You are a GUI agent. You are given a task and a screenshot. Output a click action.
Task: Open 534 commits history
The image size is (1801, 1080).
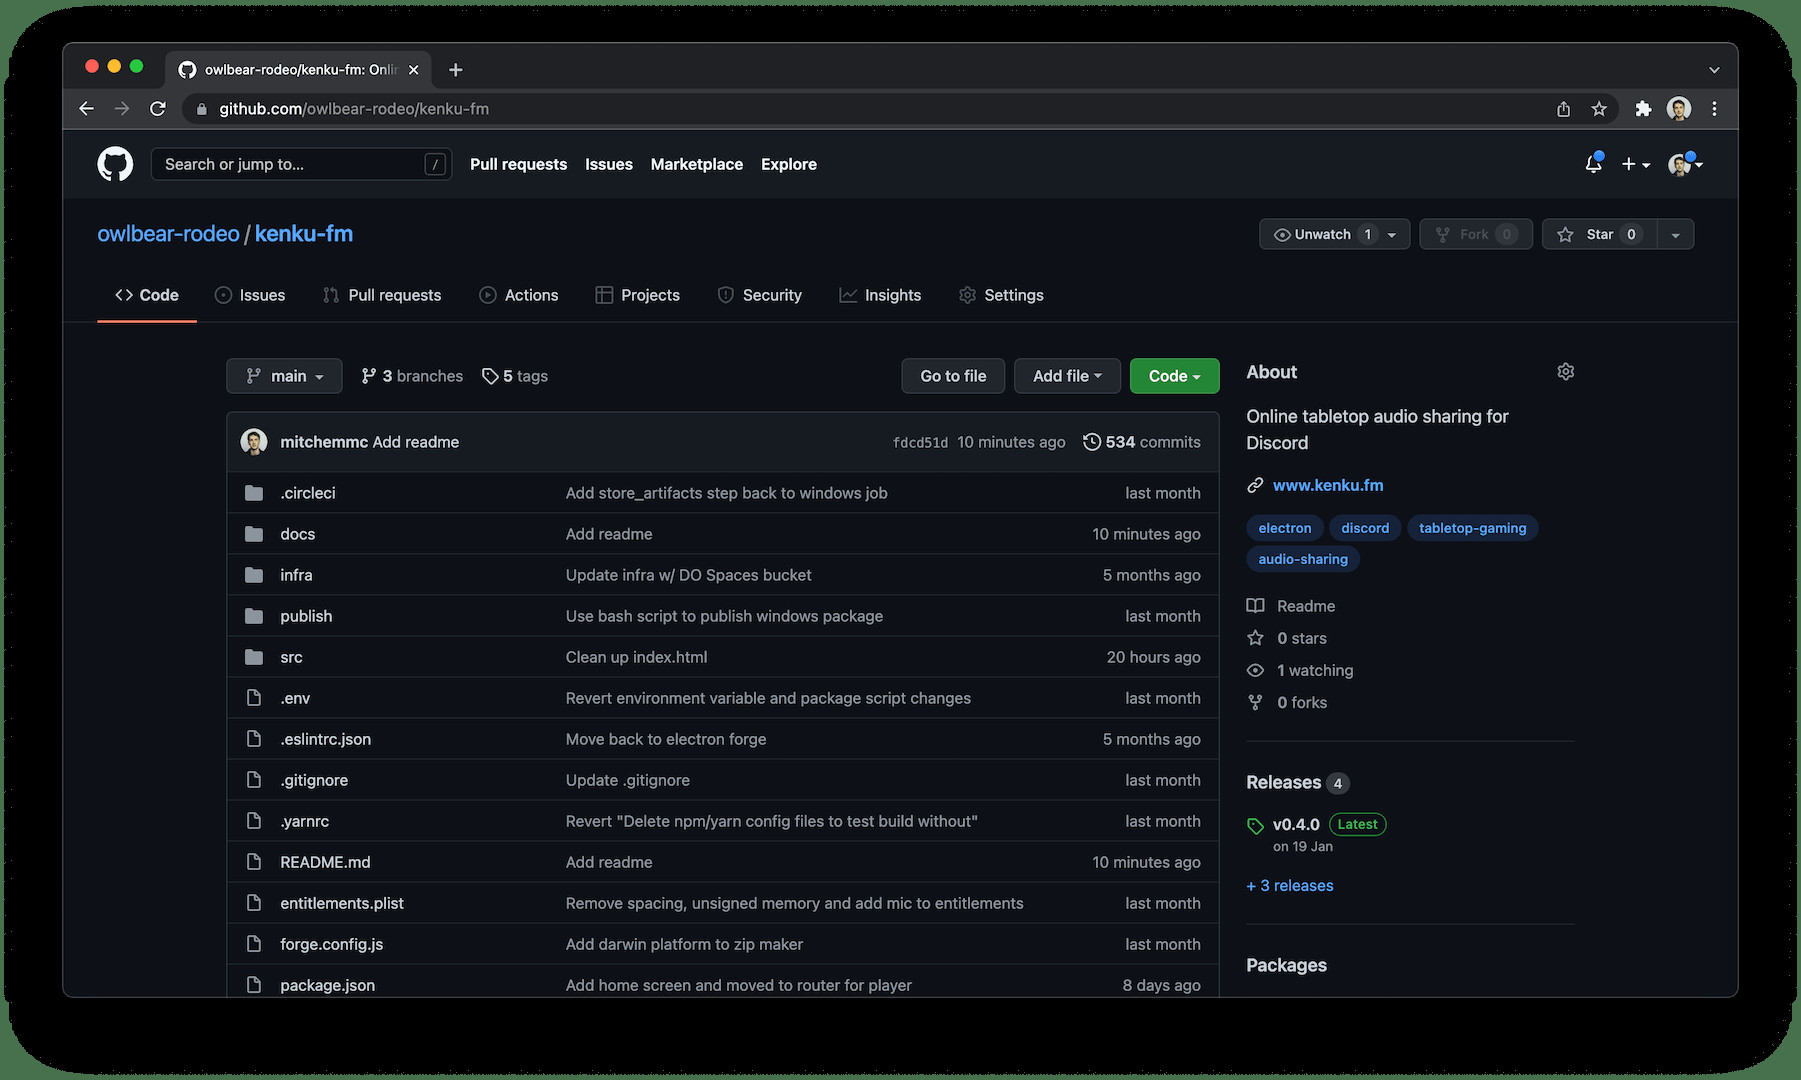[x=1141, y=442]
